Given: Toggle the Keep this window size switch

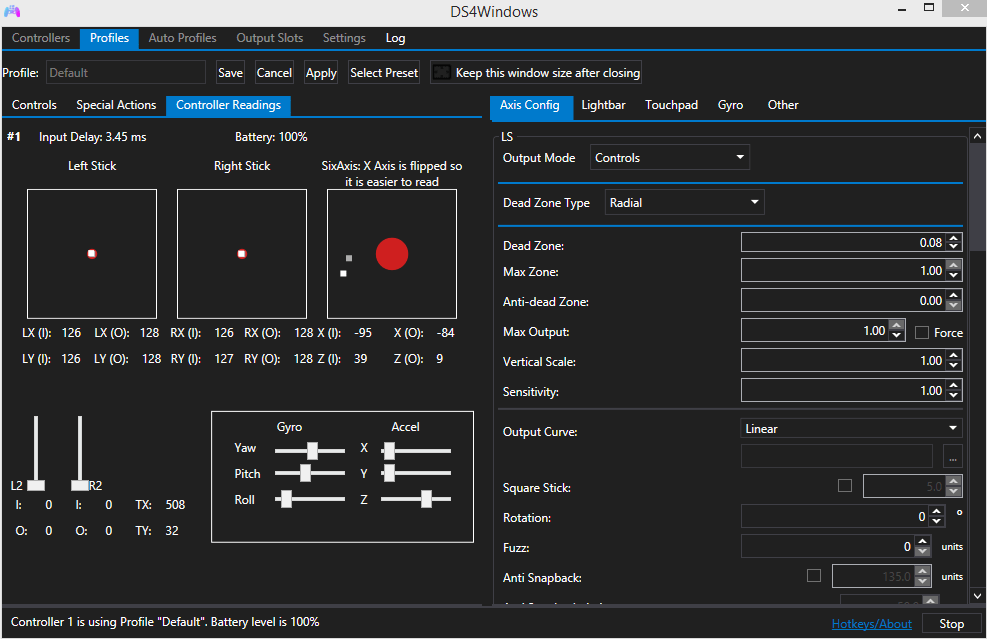Looking at the screenshot, I should (441, 73).
